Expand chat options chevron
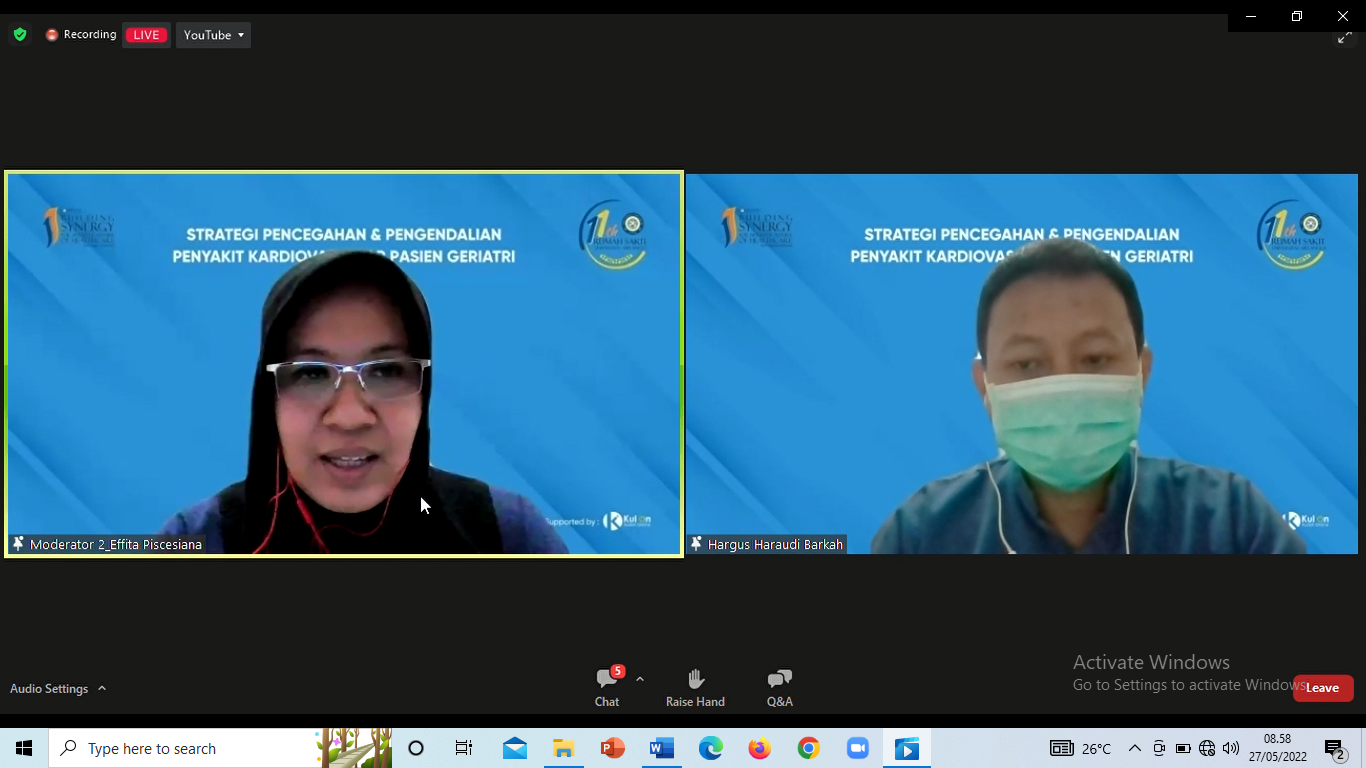 click(x=640, y=679)
